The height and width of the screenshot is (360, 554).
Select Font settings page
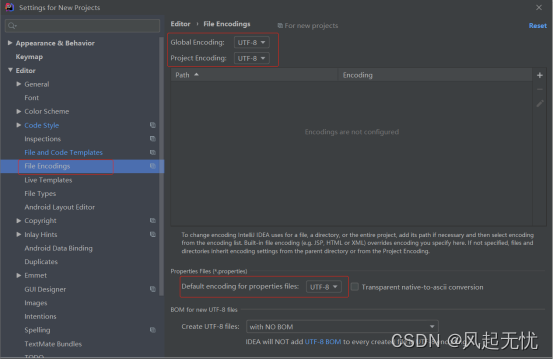tap(31, 98)
